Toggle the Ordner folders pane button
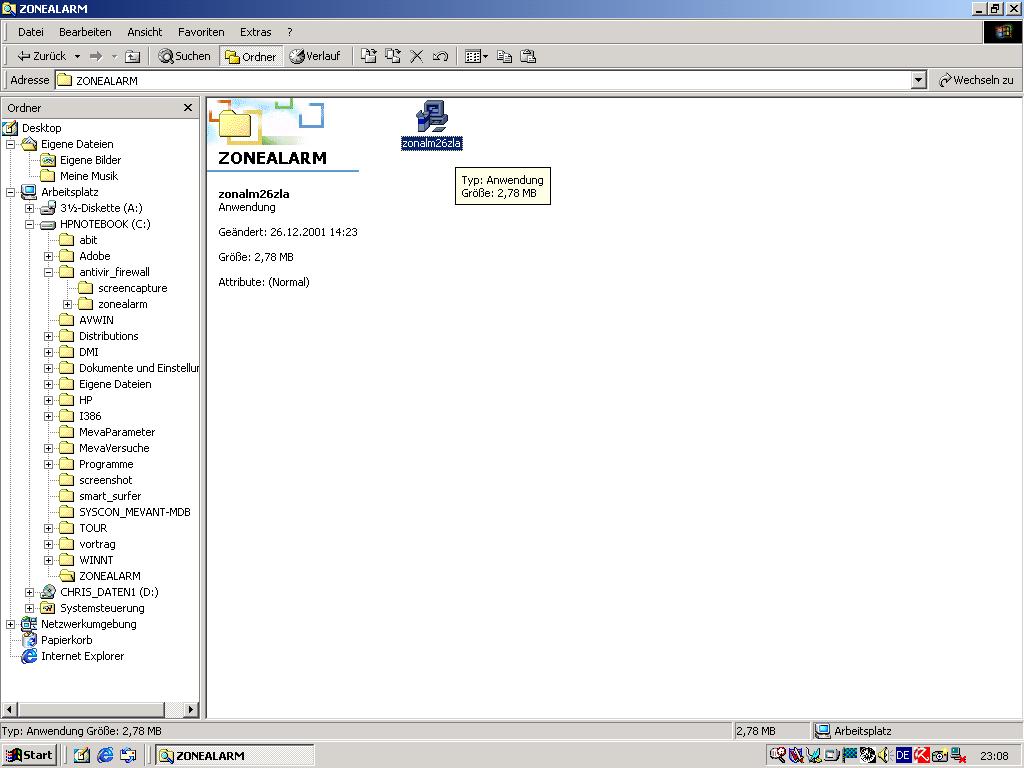1024x768 pixels. point(251,57)
